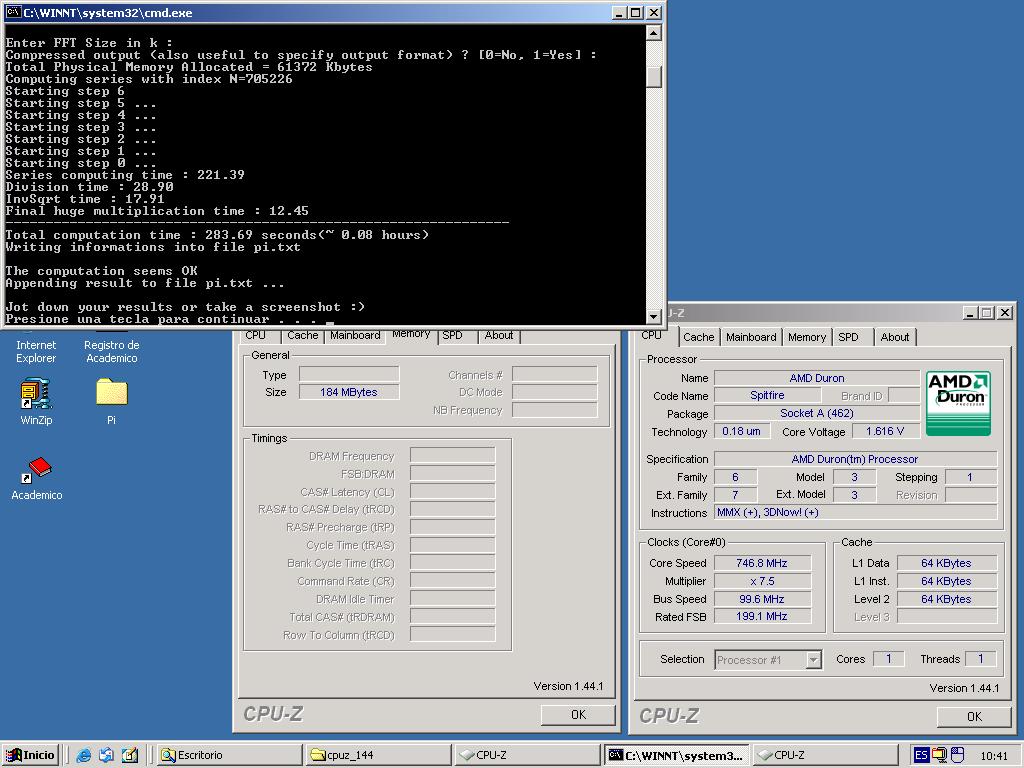The width and height of the screenshot is (1024, 768).
Task: Click the cmd window scrollbar up arrow
Action: coord(654,33)
